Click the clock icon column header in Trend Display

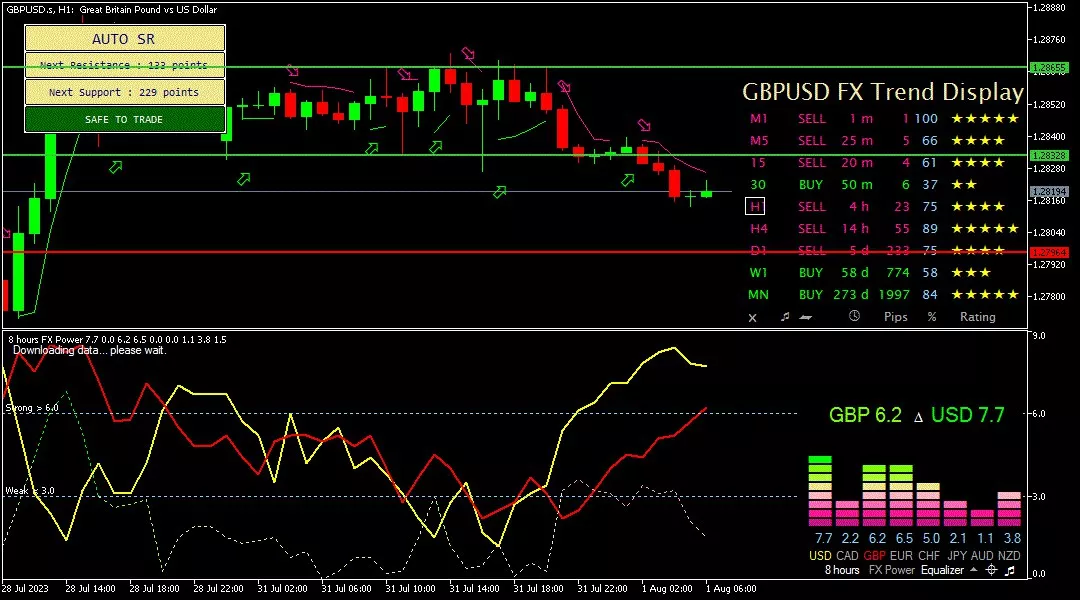pyautogui.click(x=854, y=315)
